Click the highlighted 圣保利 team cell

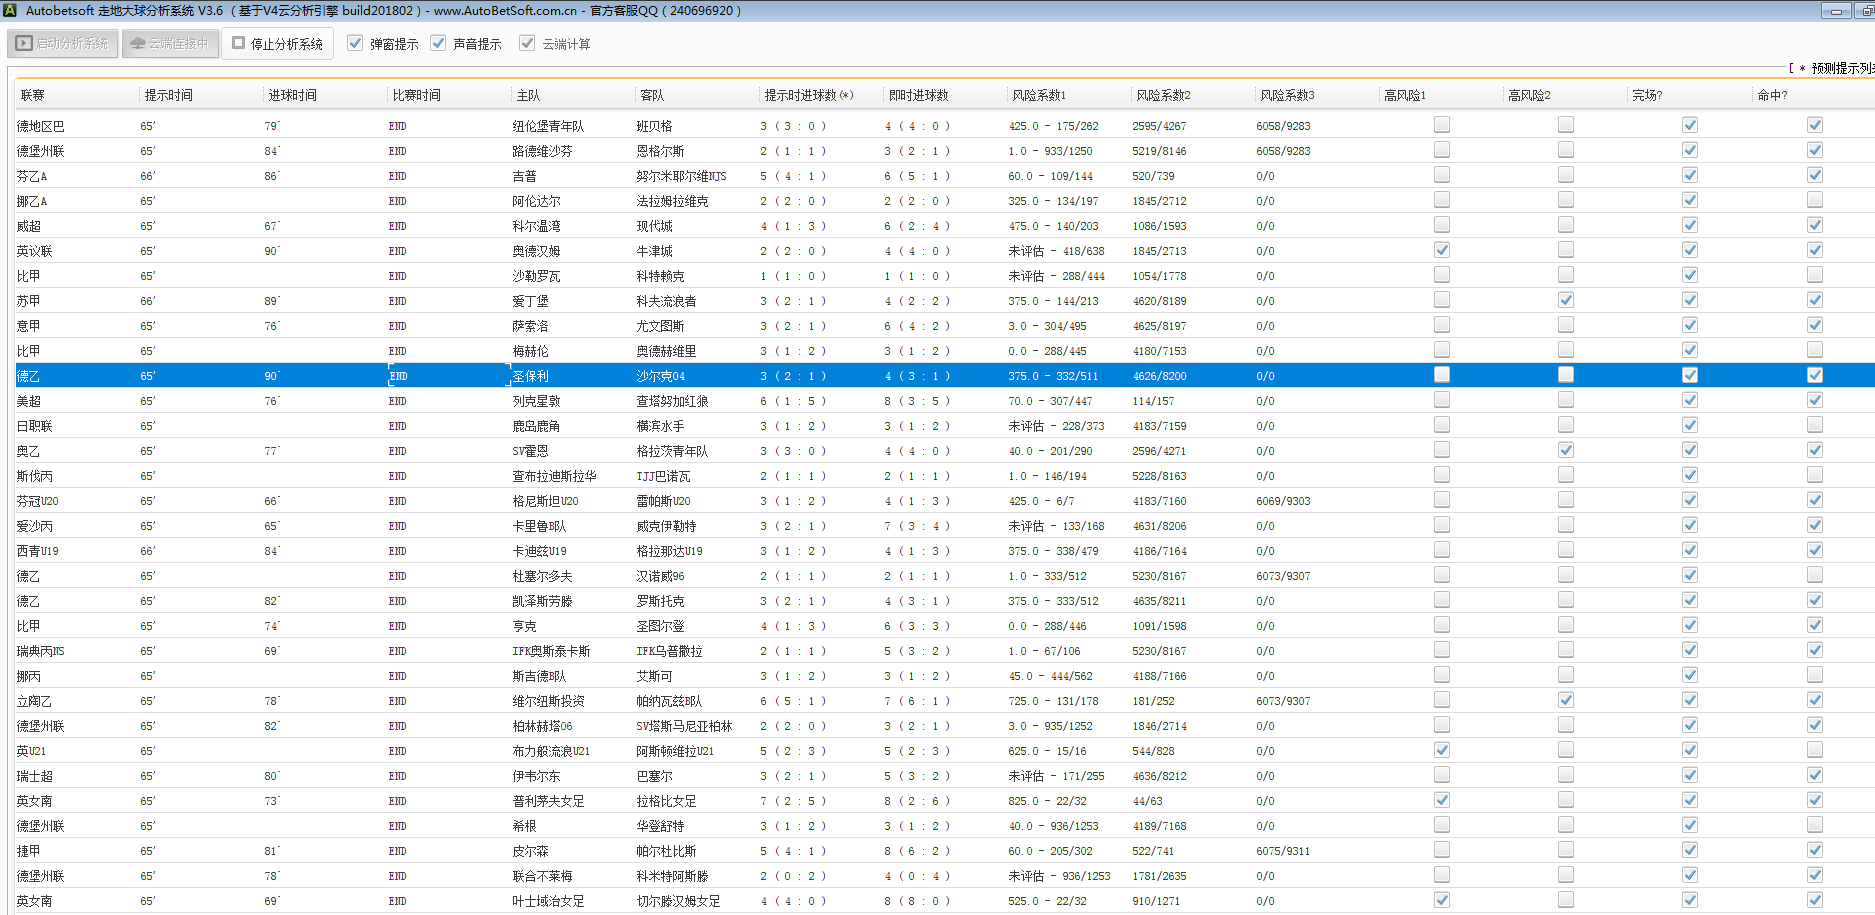(x=531, y=376)
